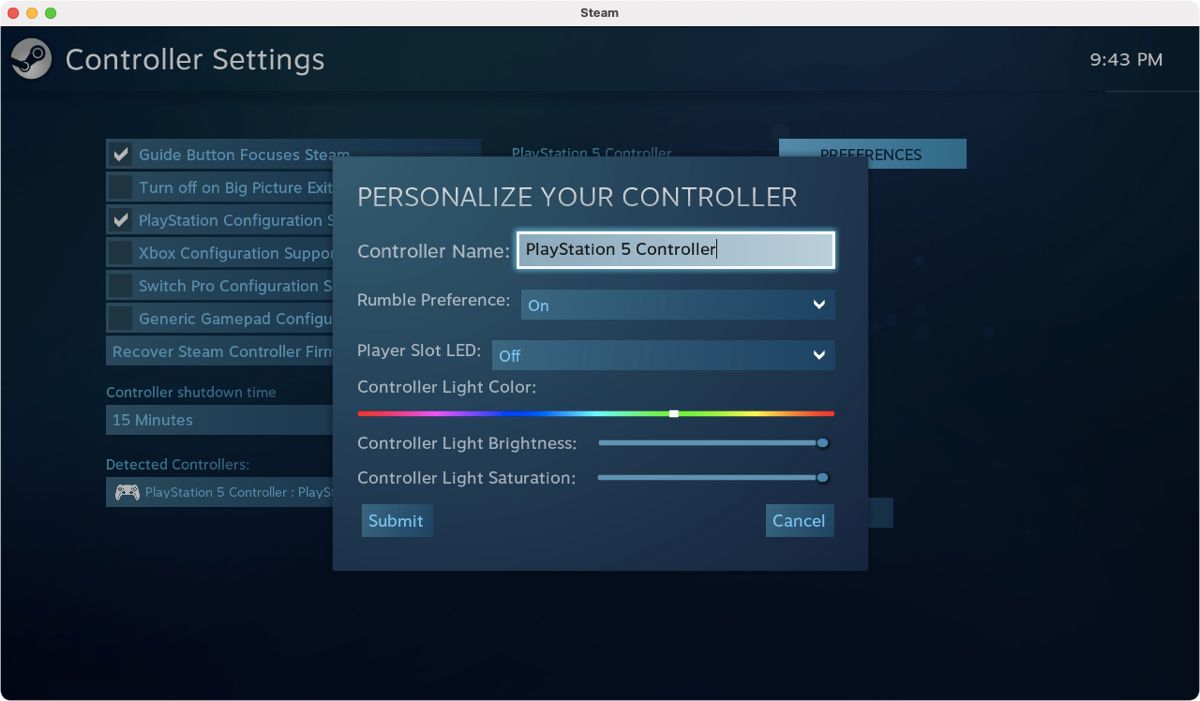Image resolution: width=1200 pixels, height=701 pixels.
Task: Open the Preferences panel
Action: click(x=872, y=154)
